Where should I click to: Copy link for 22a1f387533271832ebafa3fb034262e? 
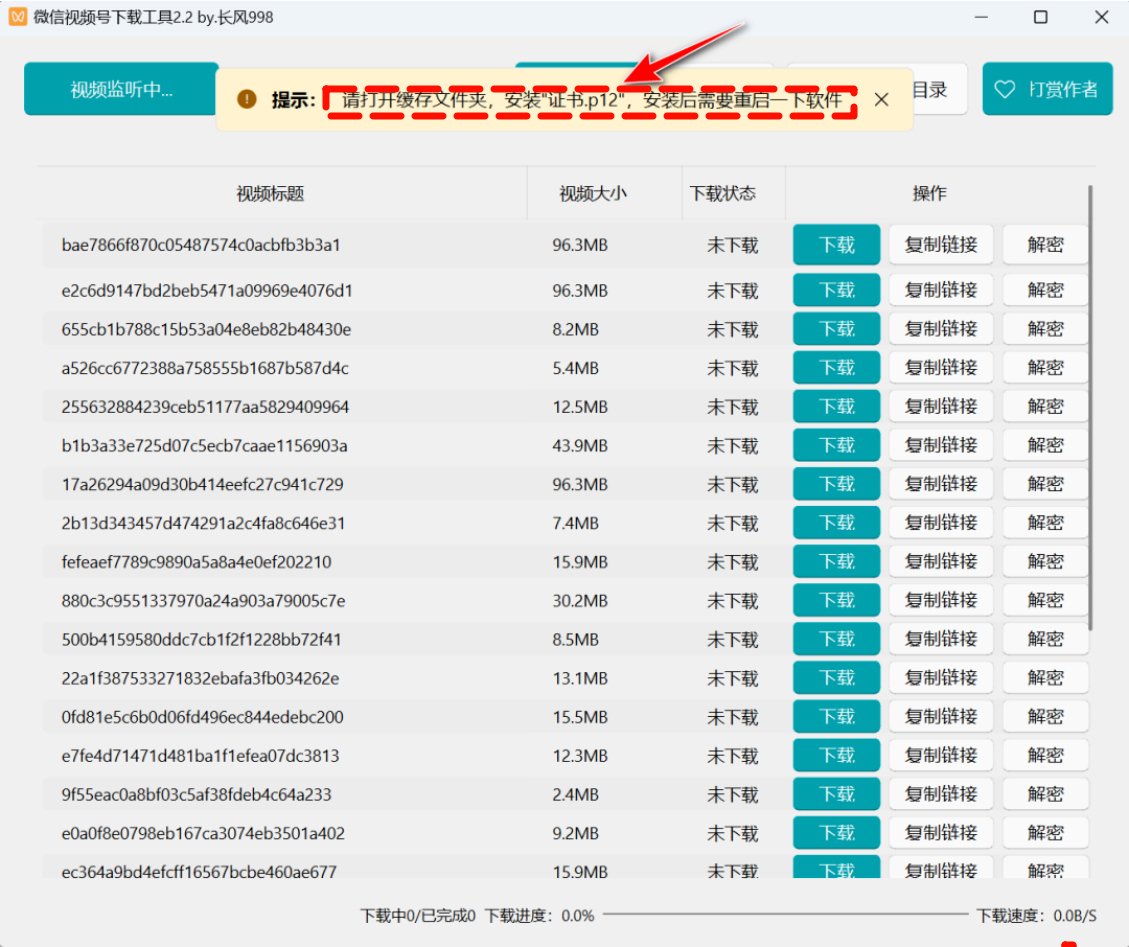(941, 678)
